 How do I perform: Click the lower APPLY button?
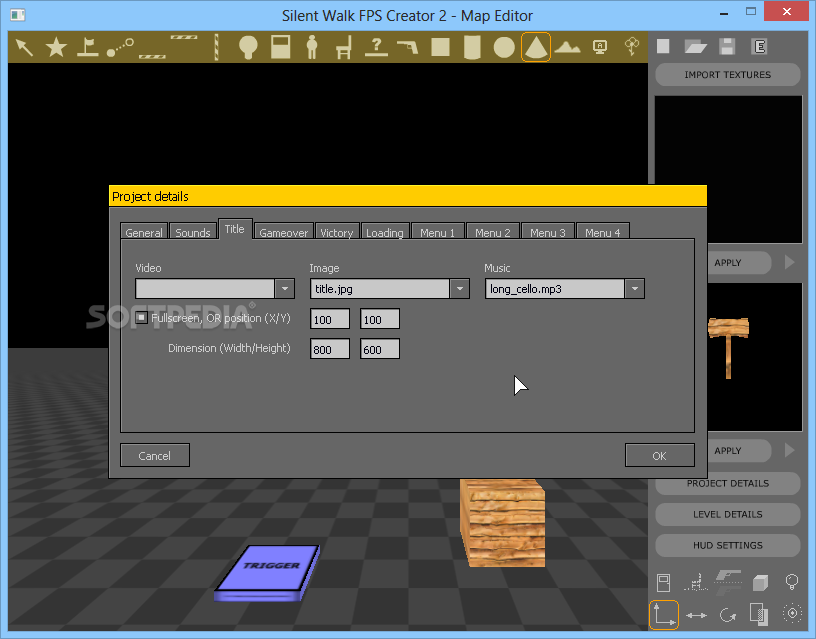pyautogui.click(x=739, y=450)
